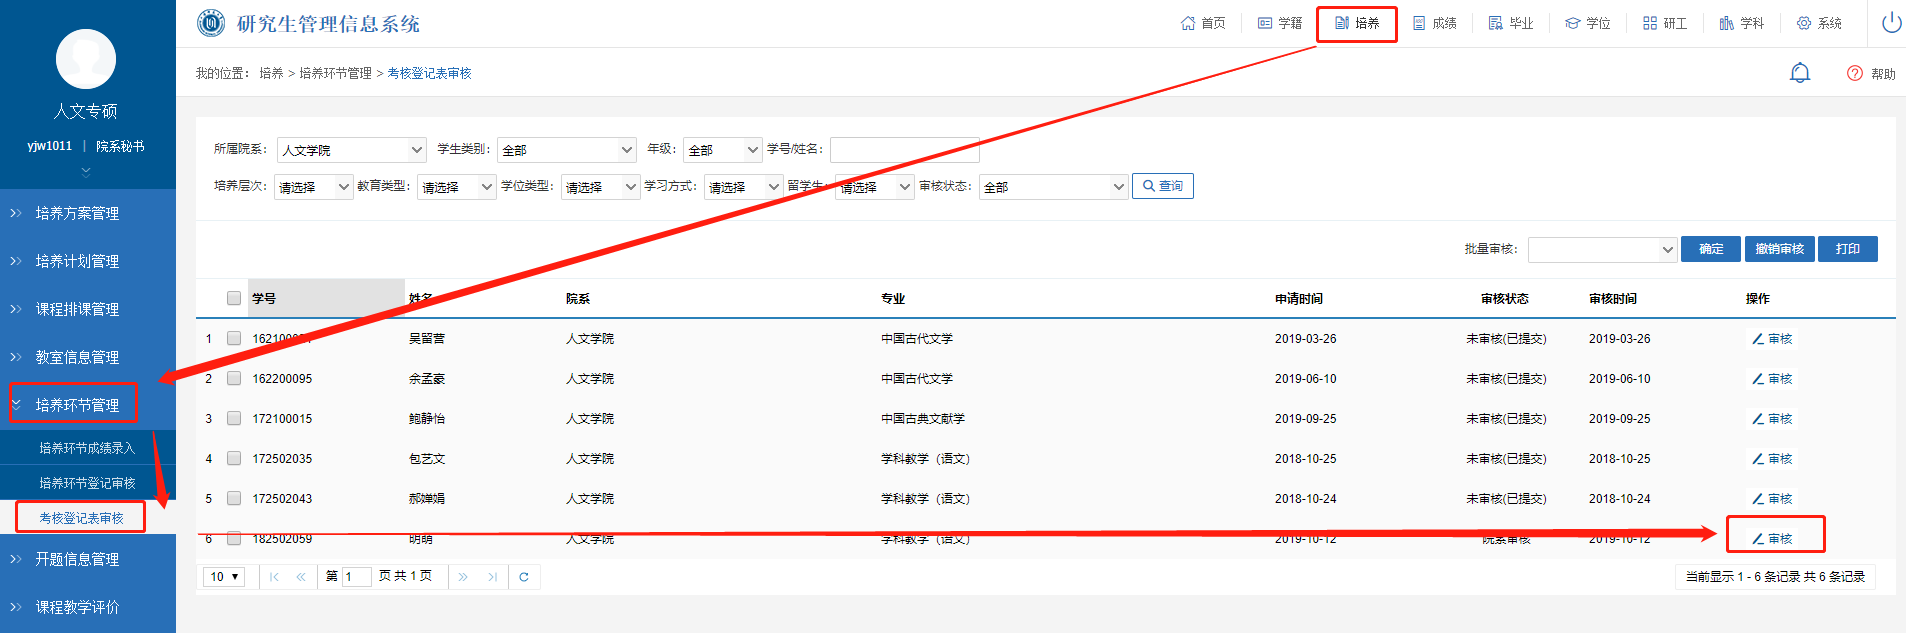The height and width of the screenshot is (633, 1906).
Task: Click the power logout icon
Action: (1891, 23)
